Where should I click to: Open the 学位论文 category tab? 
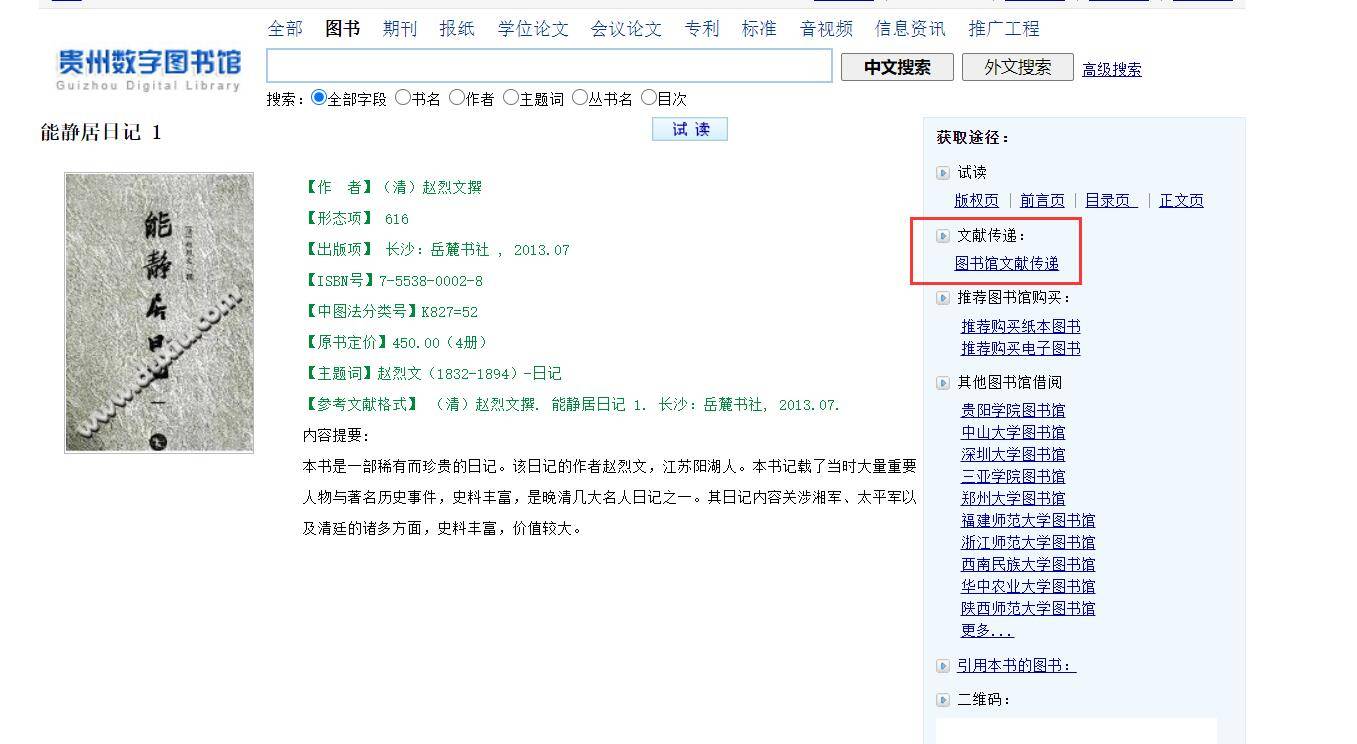click(533, 29)
